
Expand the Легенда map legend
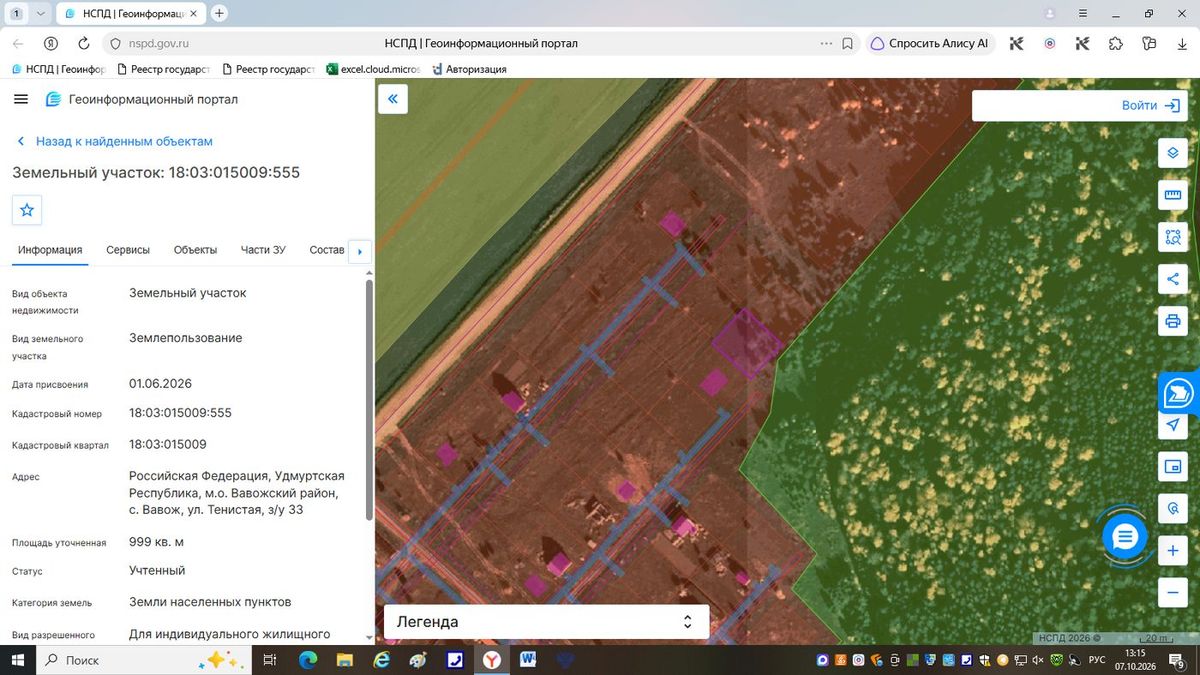[x=546, y=621]
